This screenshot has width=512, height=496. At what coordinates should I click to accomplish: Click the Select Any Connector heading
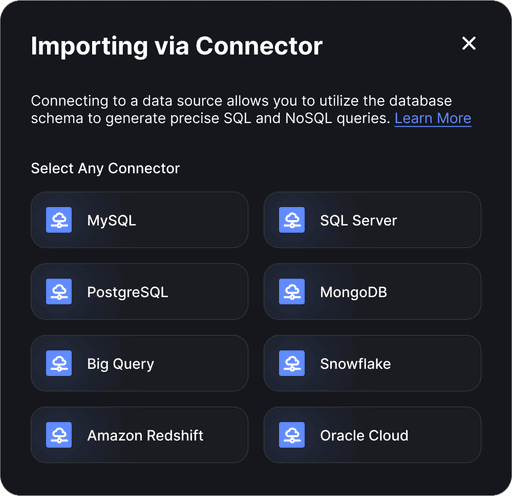[105, 169]
